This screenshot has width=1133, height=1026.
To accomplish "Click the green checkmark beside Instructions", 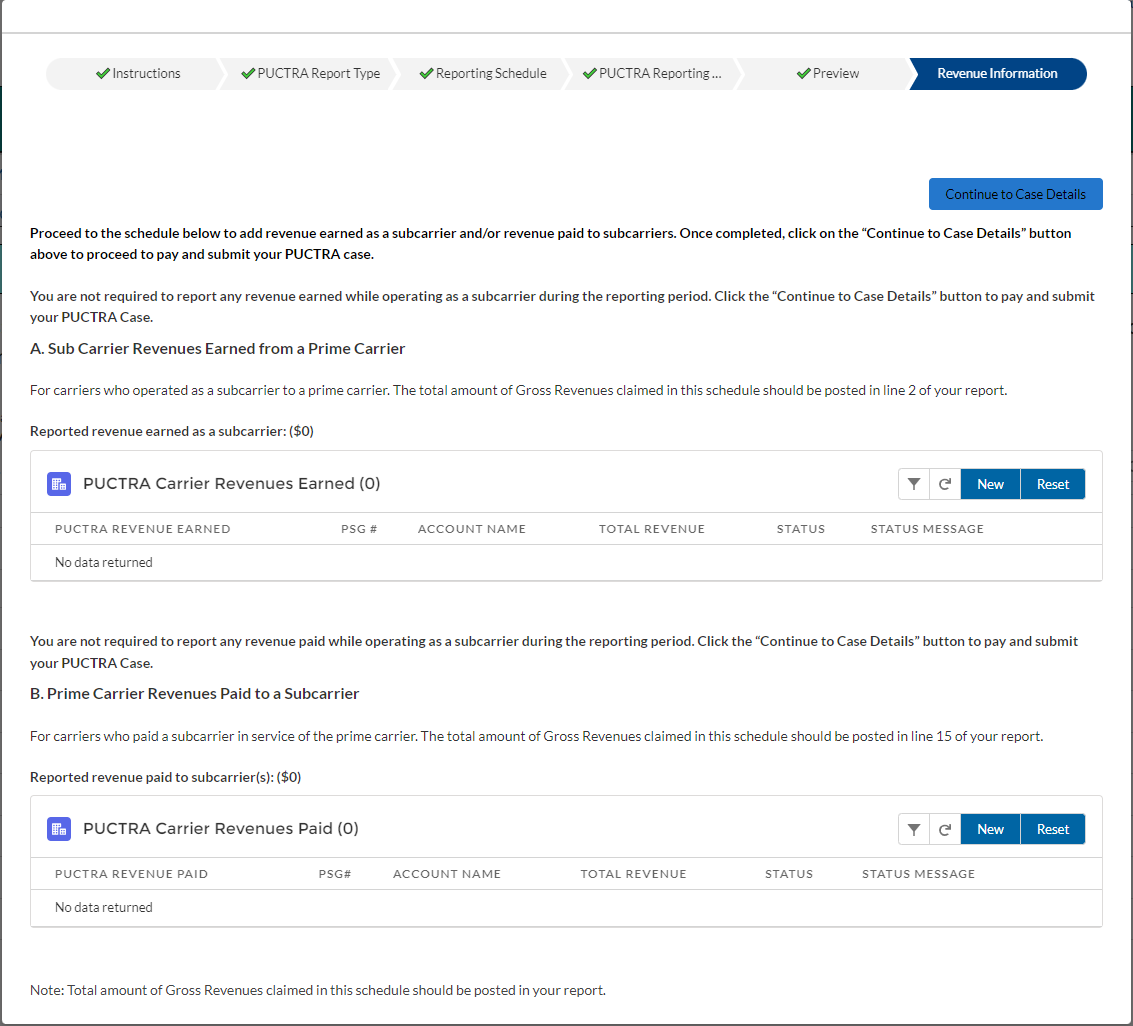I will click(103, 74).
